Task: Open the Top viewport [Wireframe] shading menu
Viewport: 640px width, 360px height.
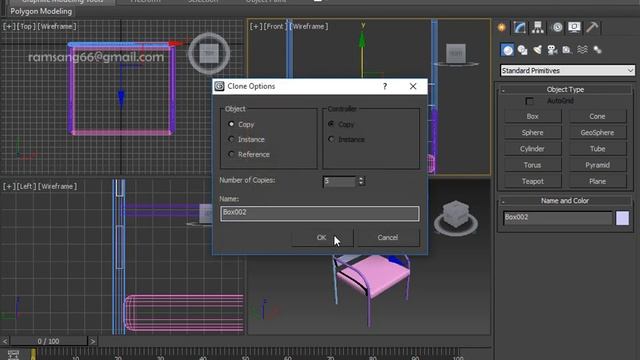Action: (57, 27)
